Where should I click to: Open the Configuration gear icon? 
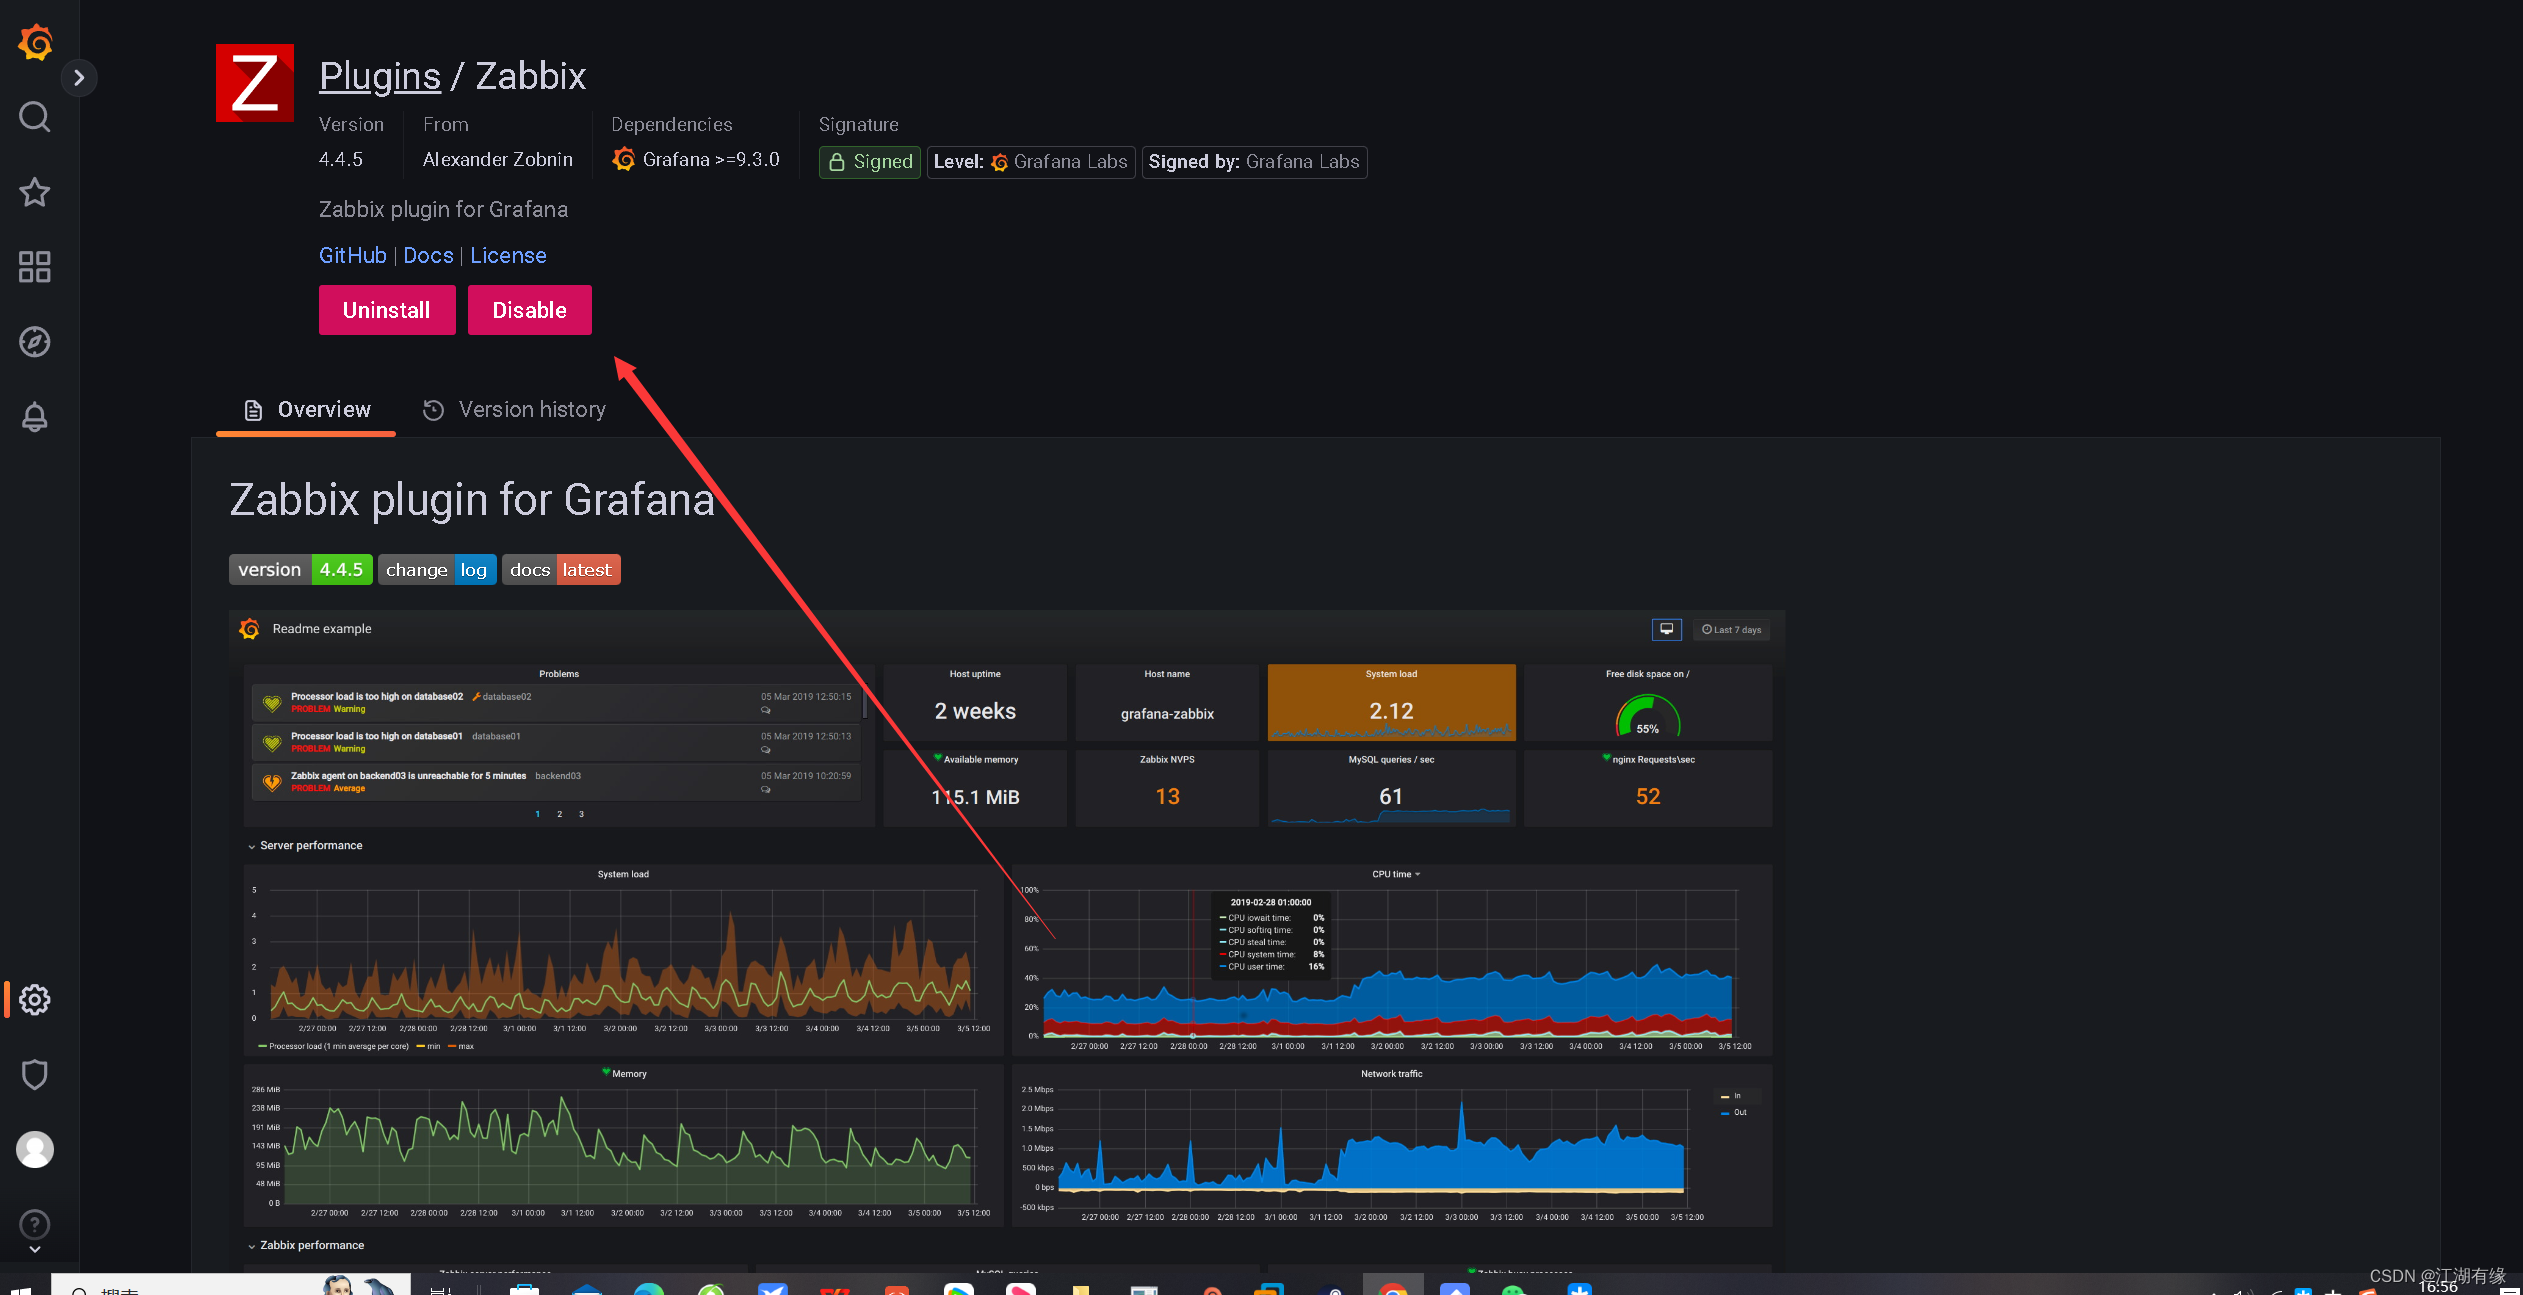[35, 999]
